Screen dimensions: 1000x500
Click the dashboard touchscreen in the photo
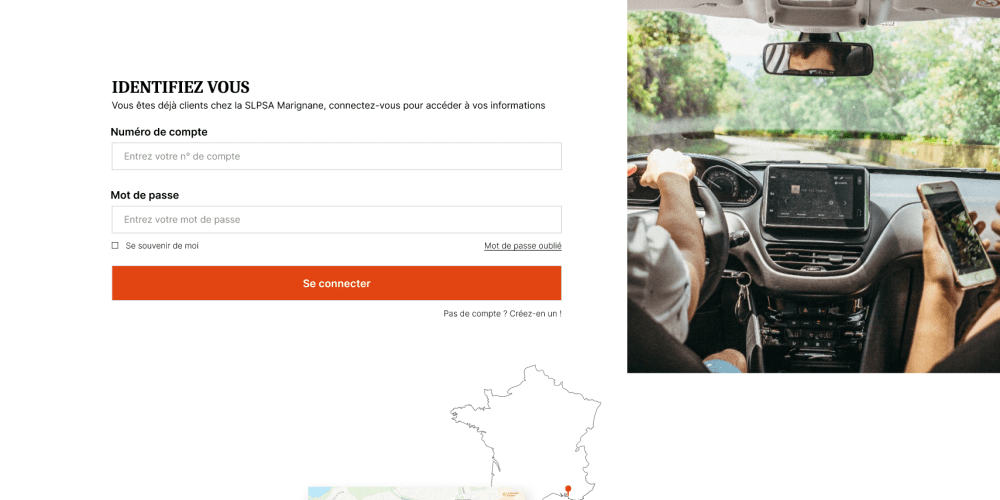click(816, 197)
